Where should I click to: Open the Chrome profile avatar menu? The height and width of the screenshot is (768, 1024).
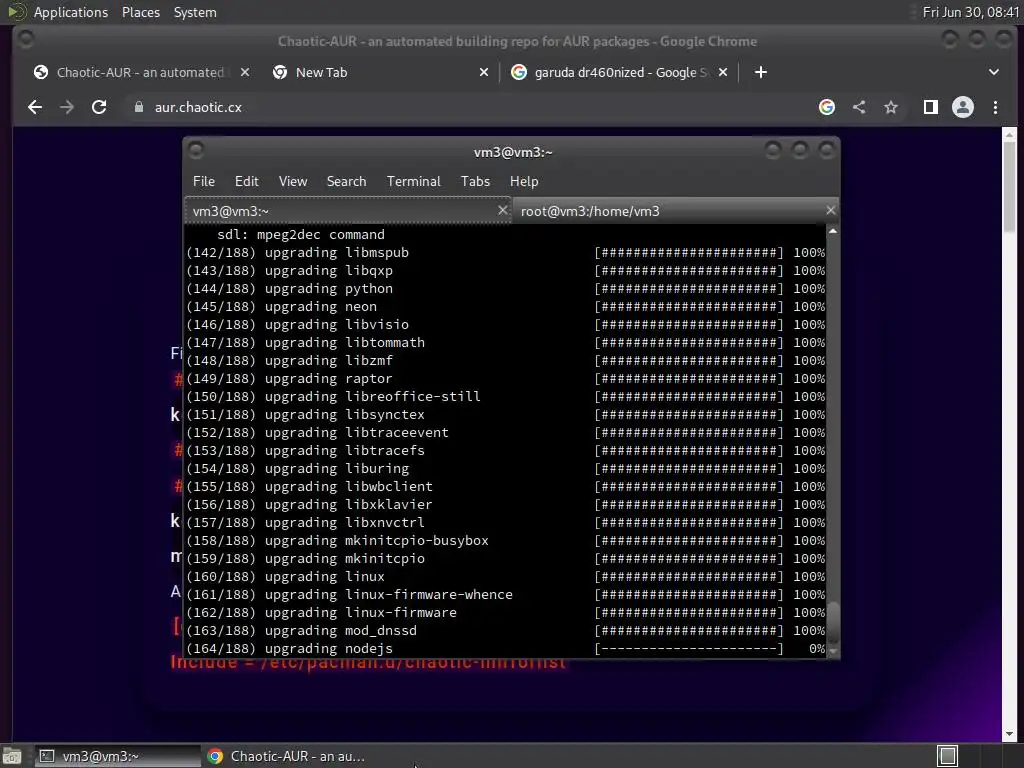click(x=963, y=107)
